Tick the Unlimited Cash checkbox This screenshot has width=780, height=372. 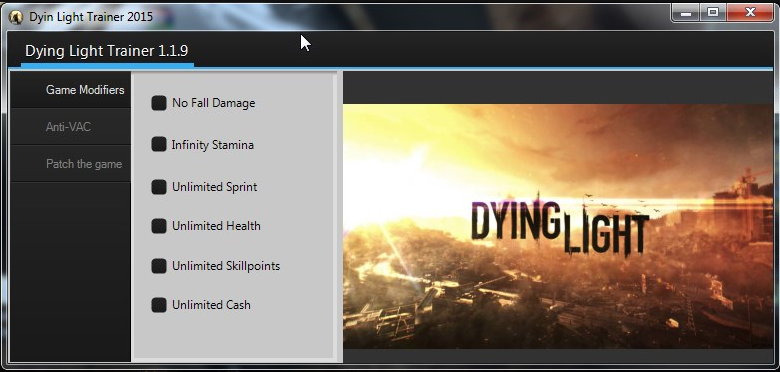[159, 305]
